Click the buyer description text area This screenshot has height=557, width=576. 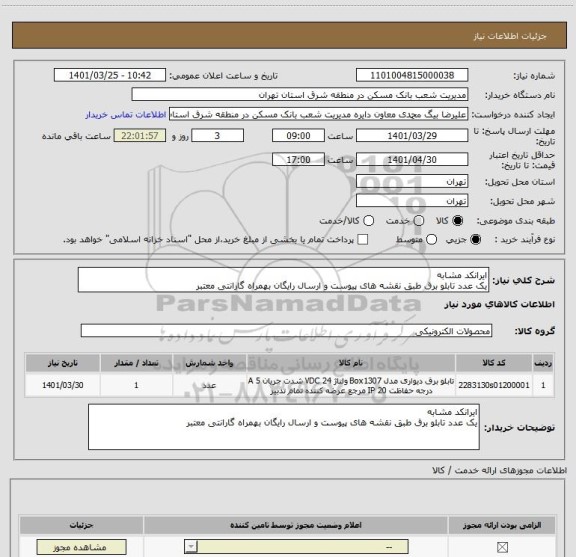[284, 427]
